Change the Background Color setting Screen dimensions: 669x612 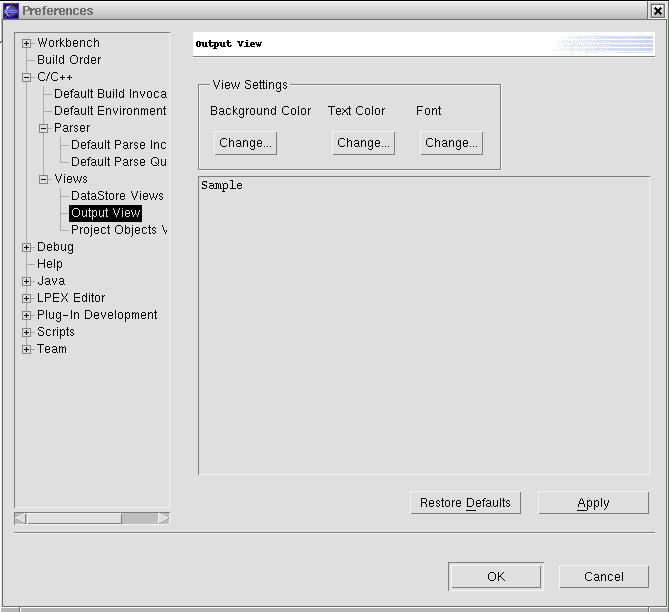pos(245,143)
